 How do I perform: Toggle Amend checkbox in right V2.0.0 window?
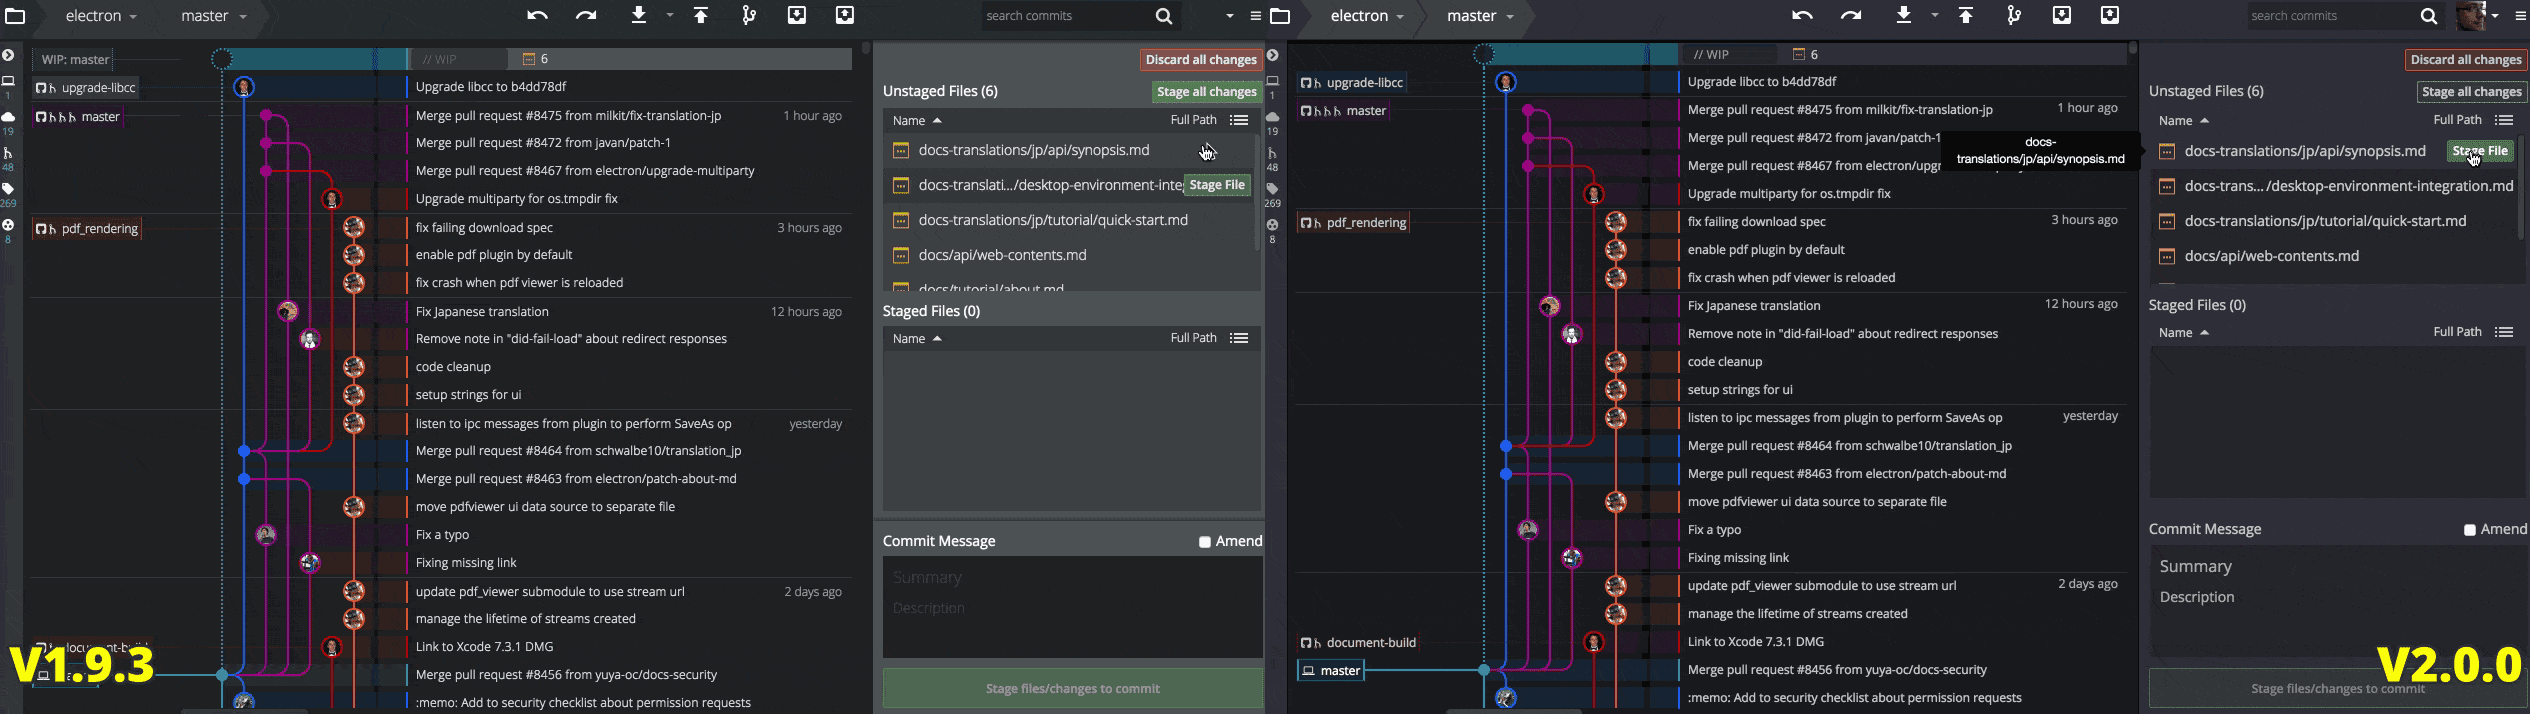[x=2470, y=530]
